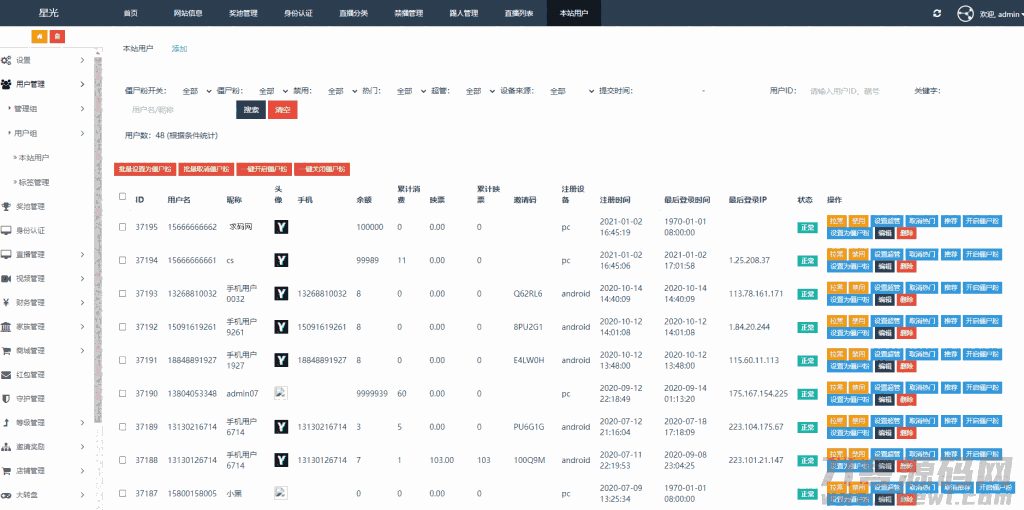
Task: Click the red trash icon button
Action: pyautogui.click(x=58, y=37)
